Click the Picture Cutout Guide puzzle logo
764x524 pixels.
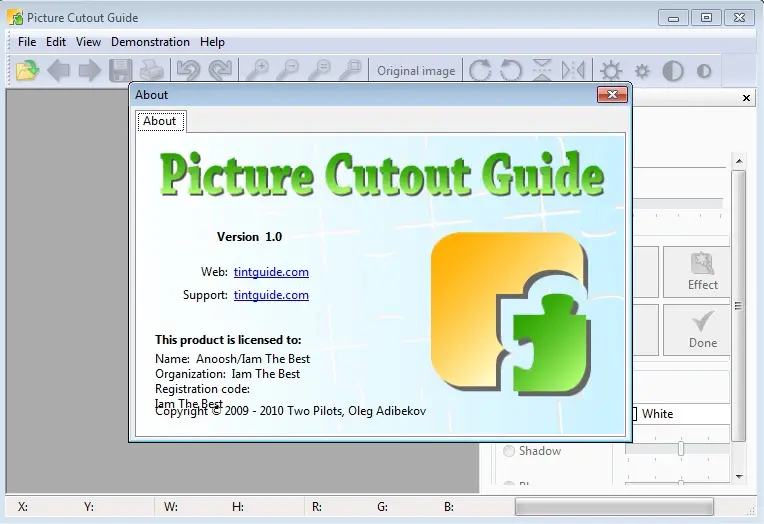coord(511,312)
